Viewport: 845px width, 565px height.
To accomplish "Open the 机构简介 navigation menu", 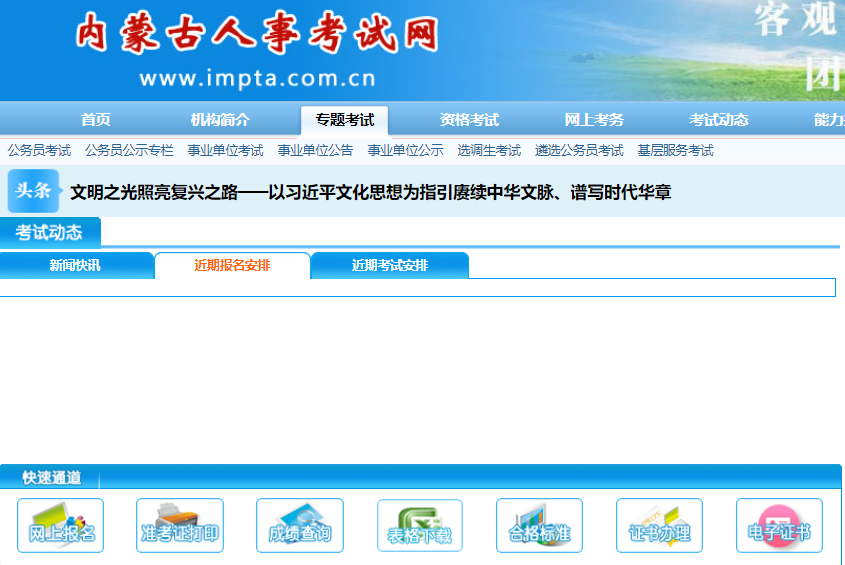I will (x=220, y=120).
